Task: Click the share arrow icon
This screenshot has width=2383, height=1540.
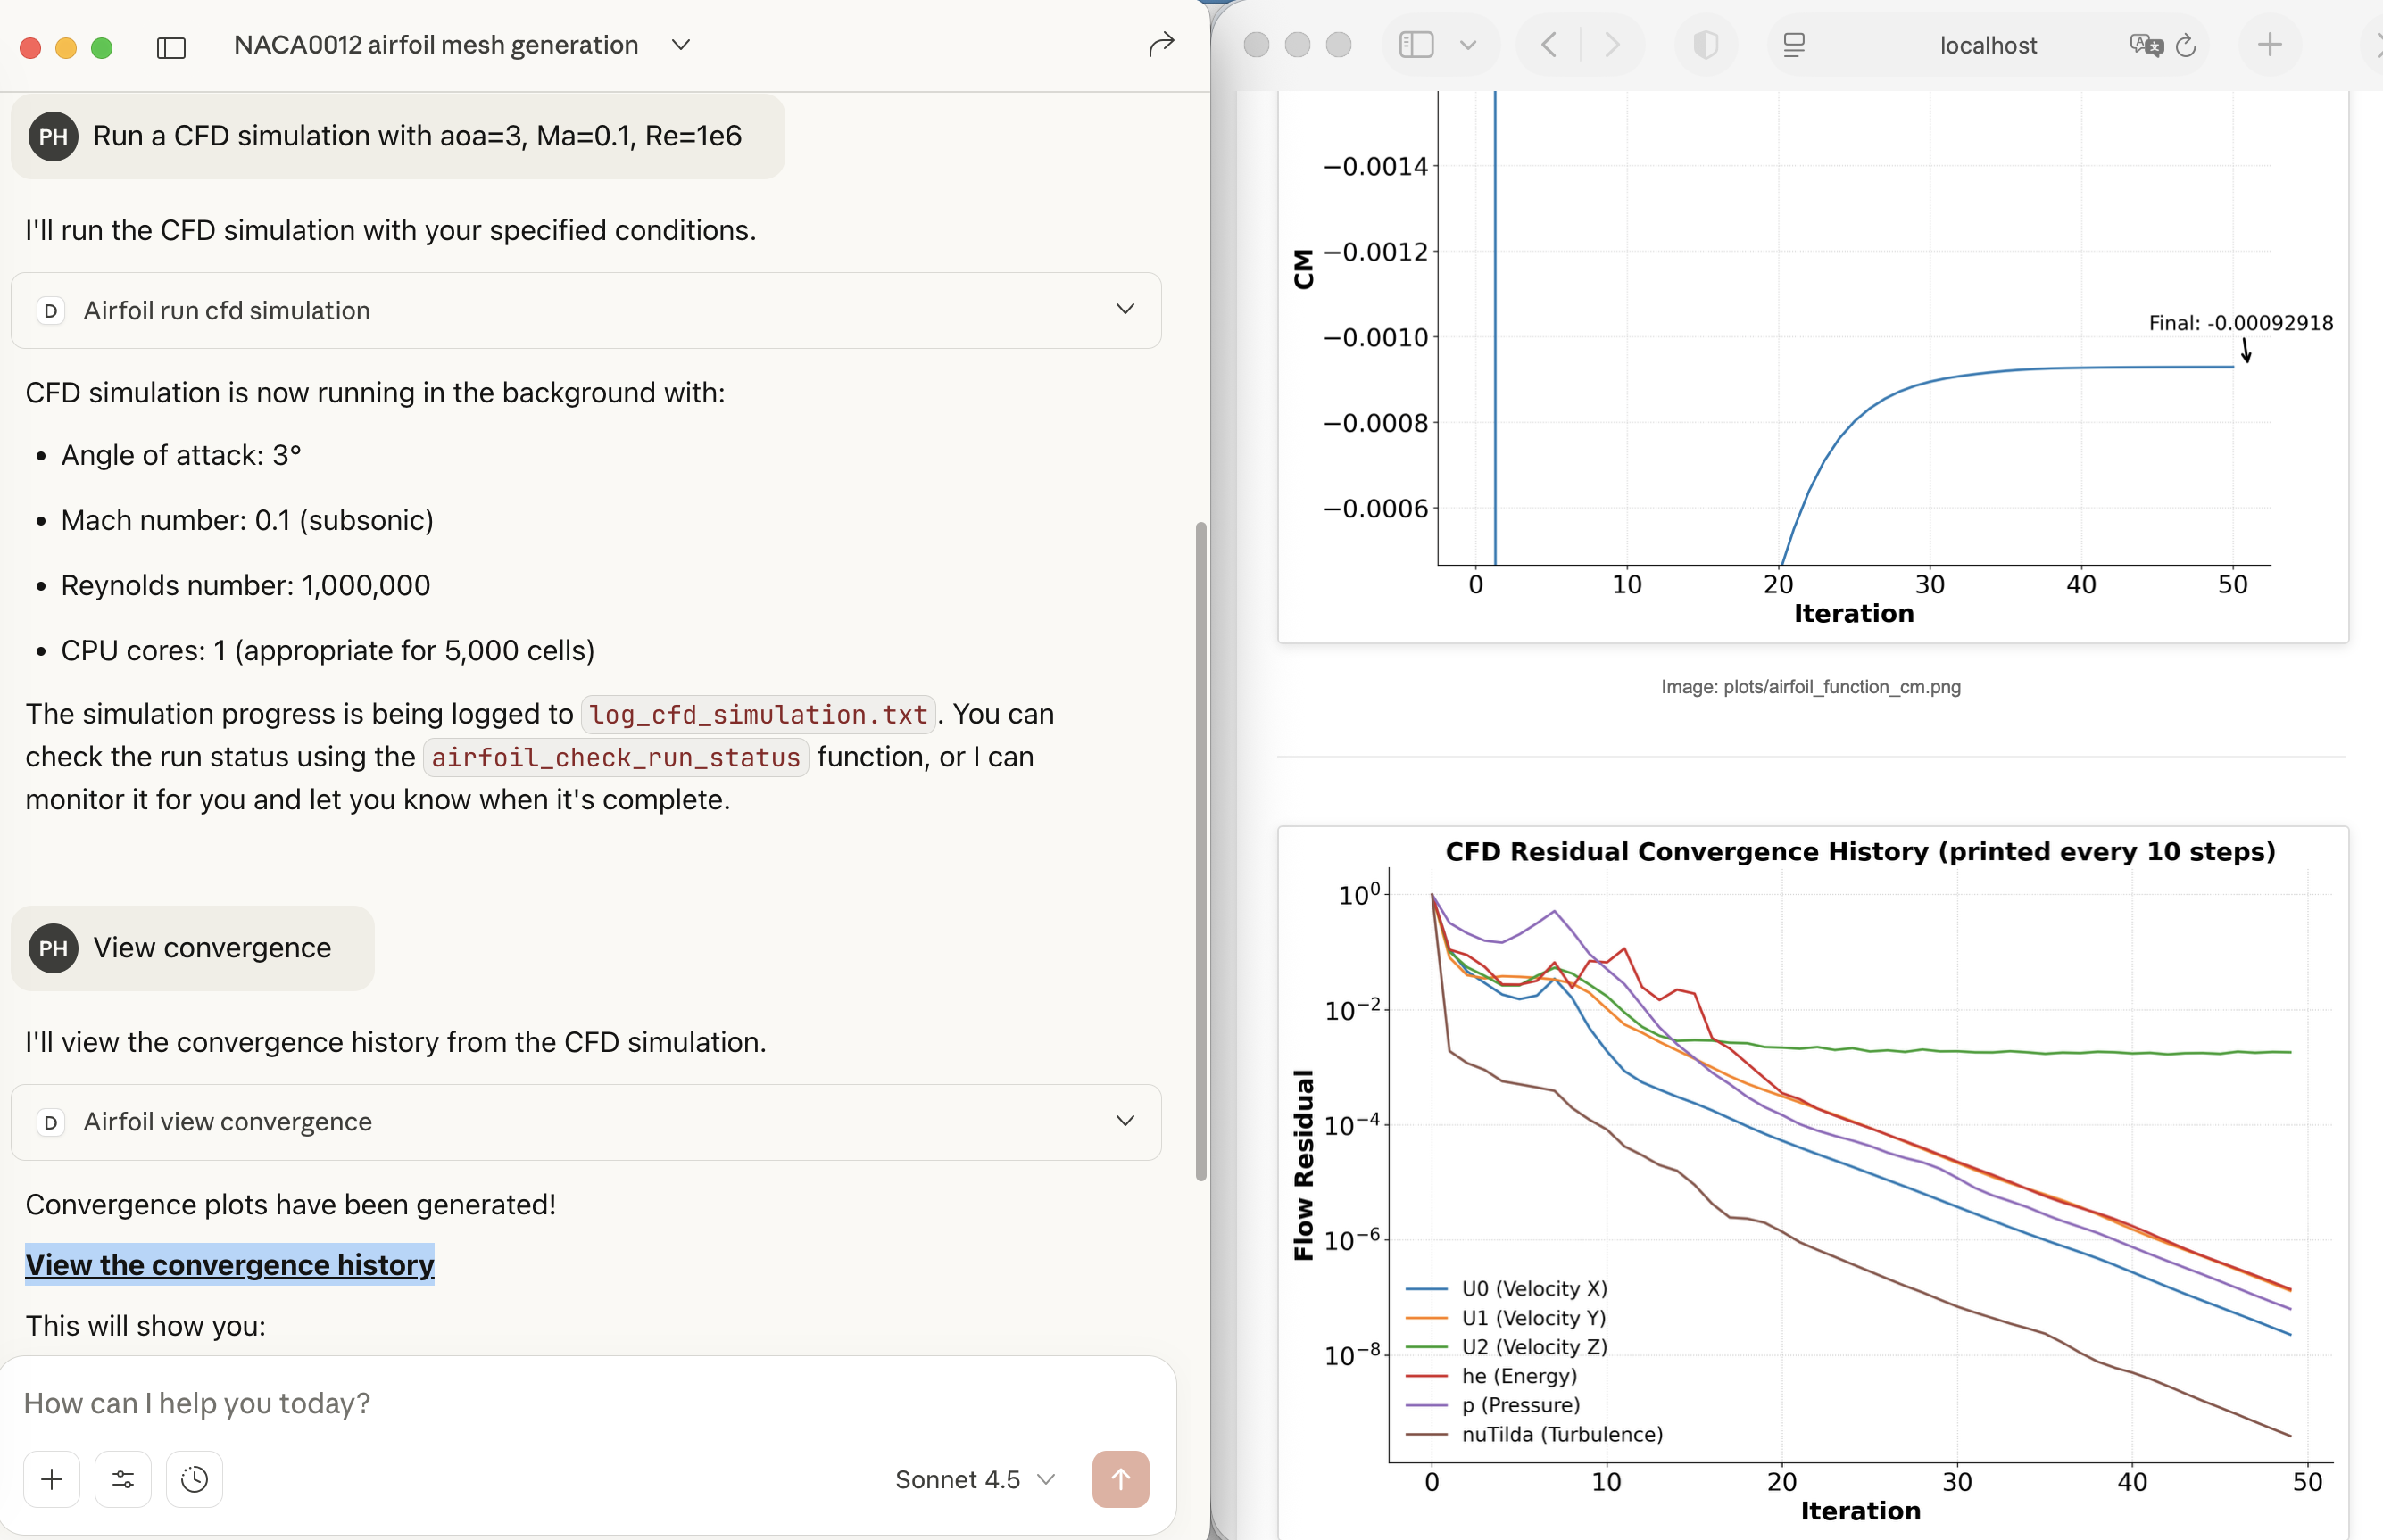Action: [x=1160, y=45]
